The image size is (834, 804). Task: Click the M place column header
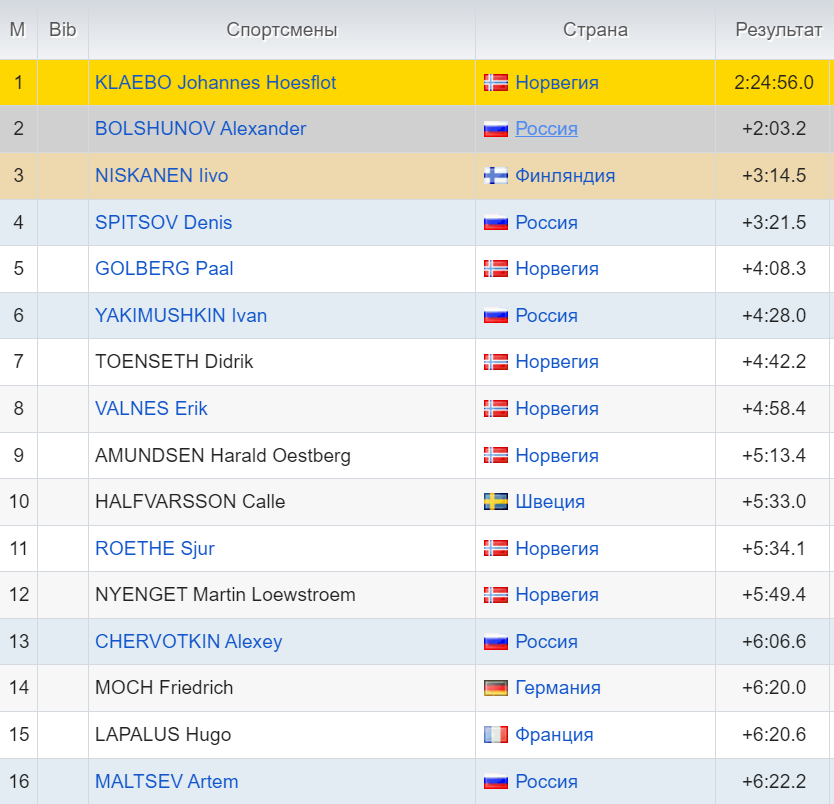[x=18, y=30]
